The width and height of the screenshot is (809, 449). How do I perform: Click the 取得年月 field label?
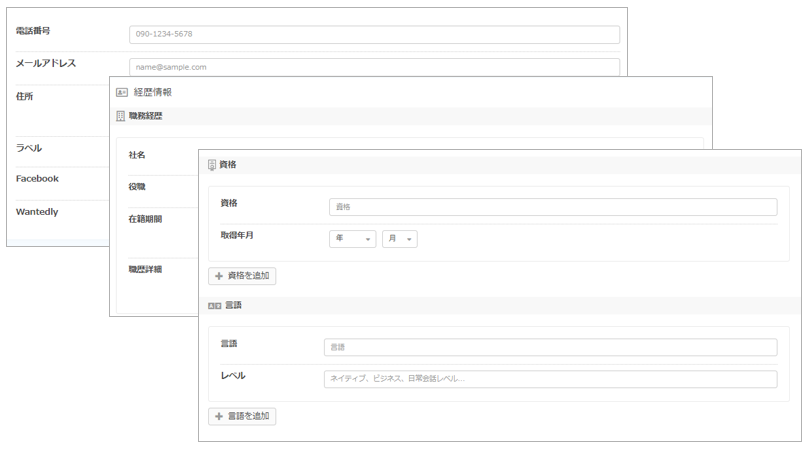[238, 235]
